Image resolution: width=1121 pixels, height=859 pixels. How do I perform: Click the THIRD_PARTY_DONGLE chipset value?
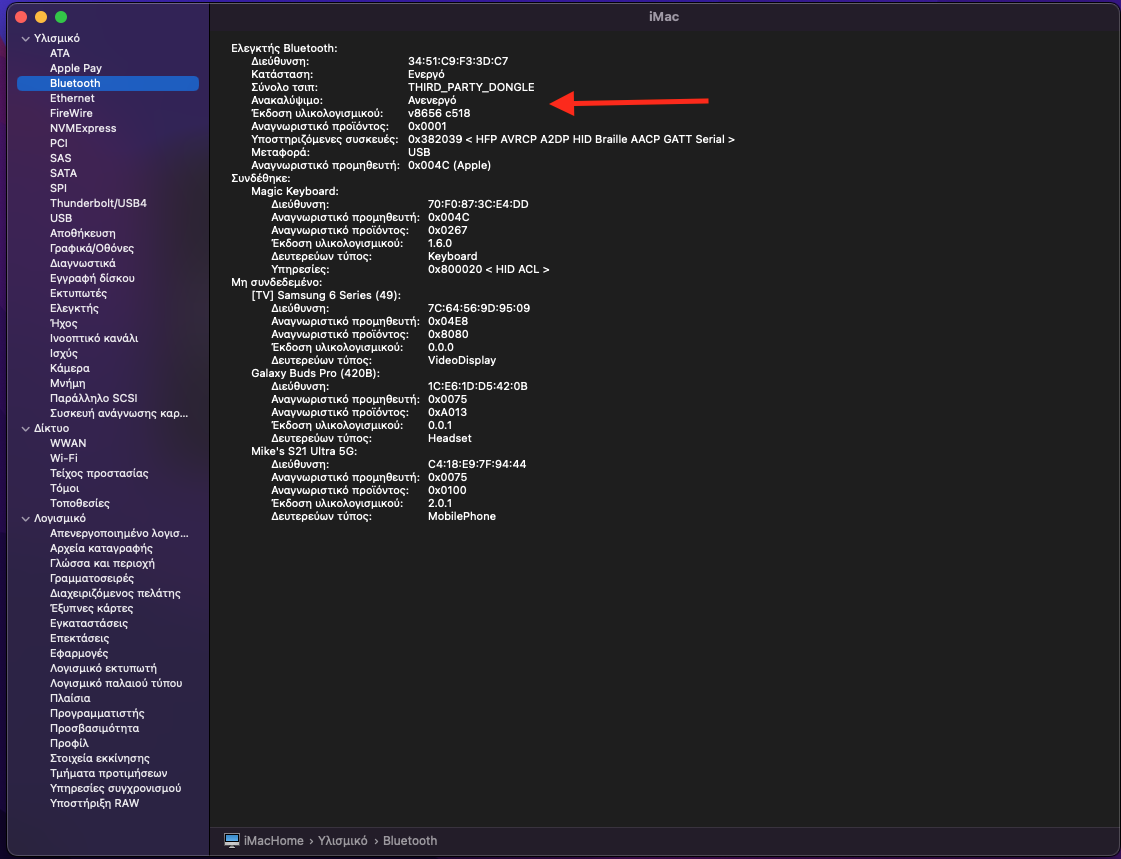(x=471, y=87)
